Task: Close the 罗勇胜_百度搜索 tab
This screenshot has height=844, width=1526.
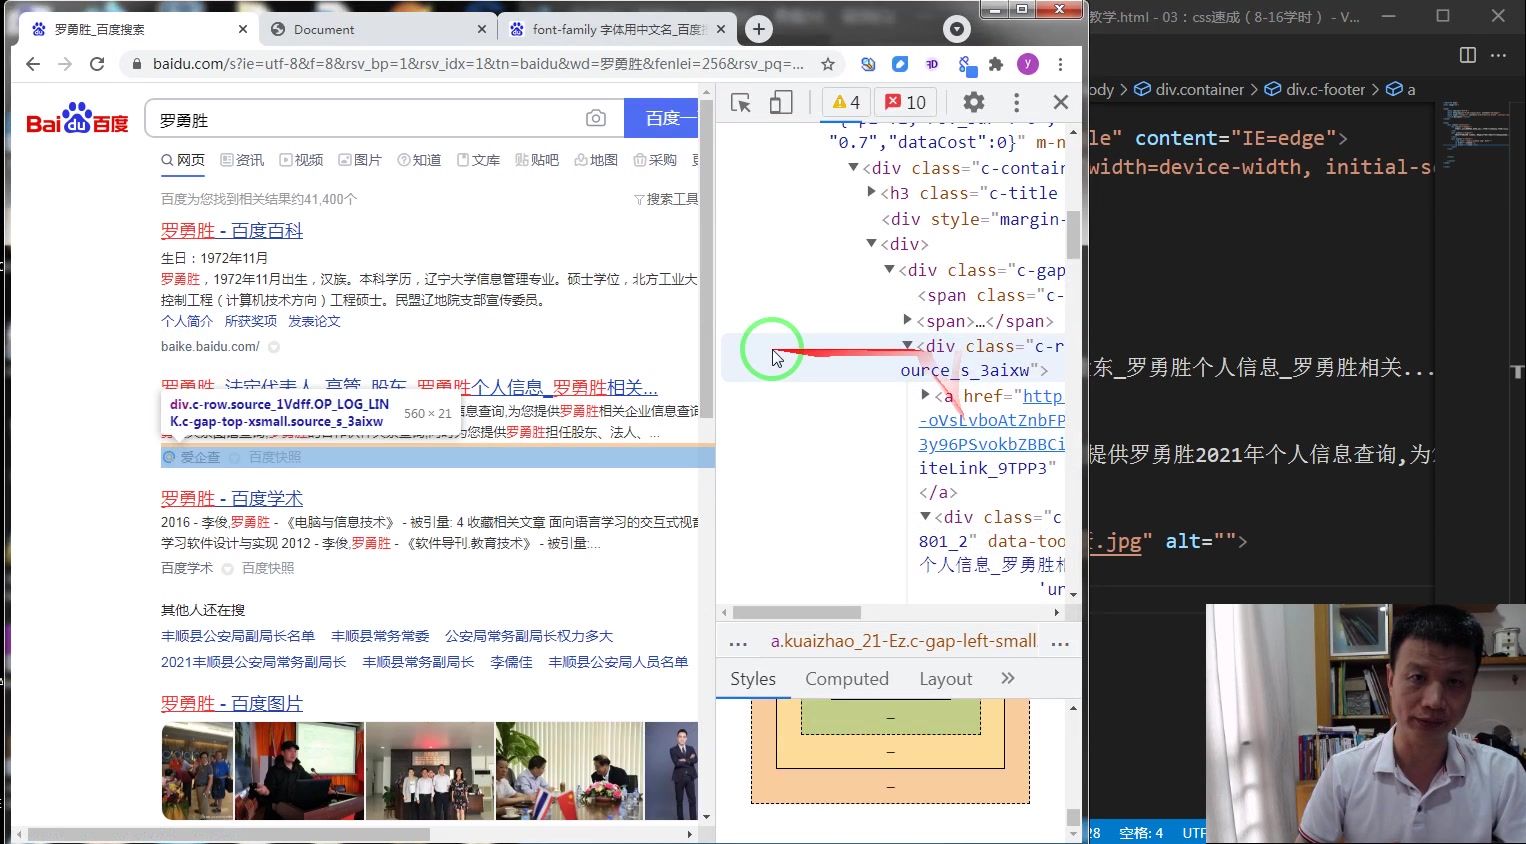Action: click(243, 29)
